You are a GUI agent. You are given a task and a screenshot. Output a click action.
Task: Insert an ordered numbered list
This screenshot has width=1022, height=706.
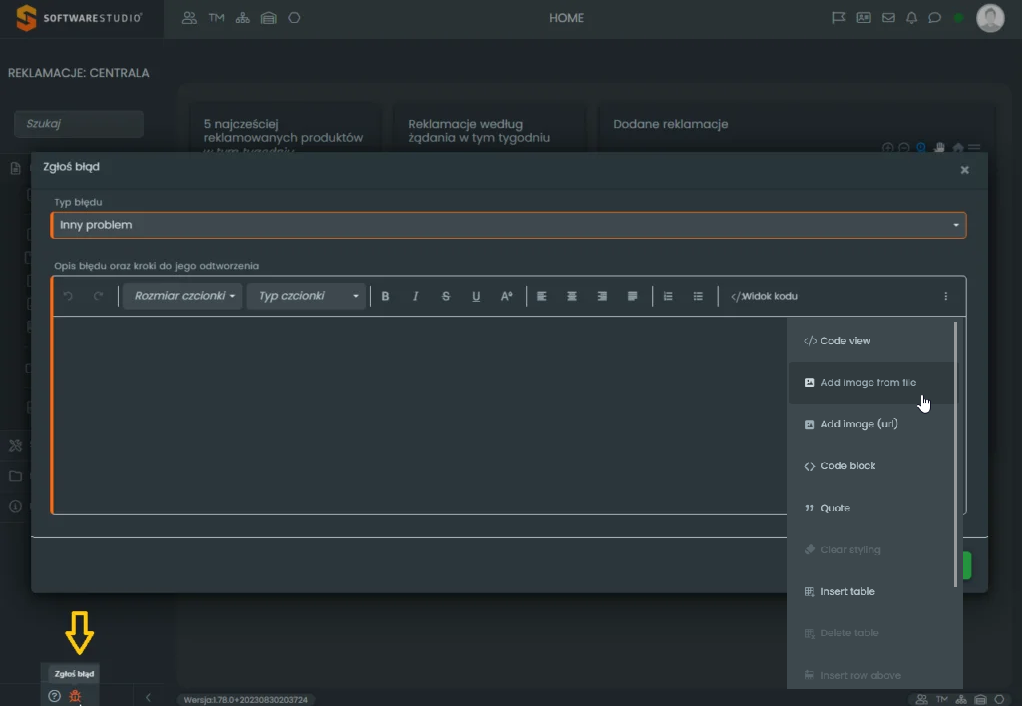click(x=668, y=296)
